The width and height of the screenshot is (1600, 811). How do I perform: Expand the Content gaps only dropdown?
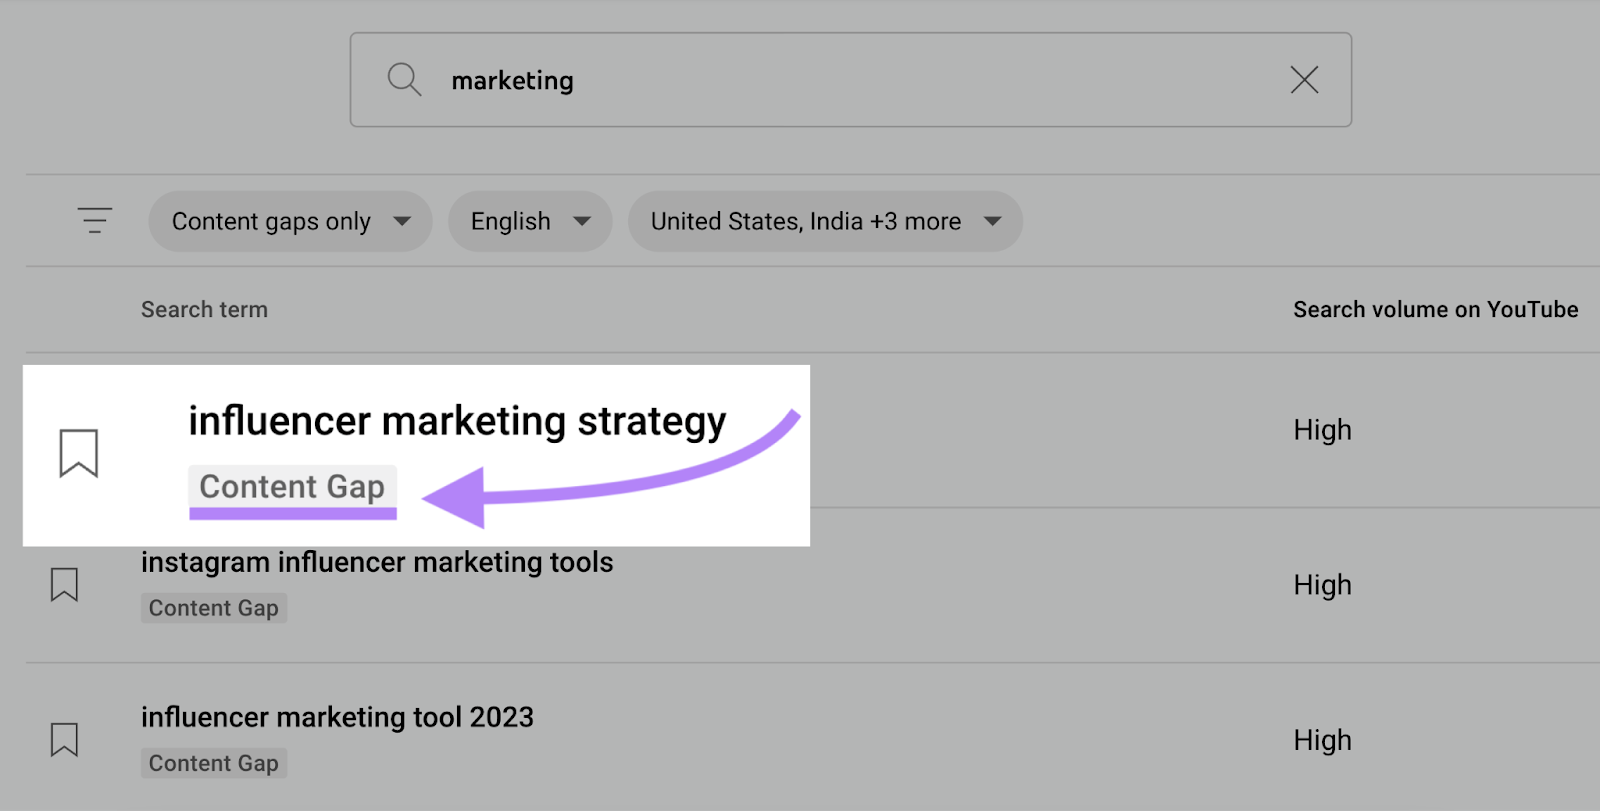point(290,221)
